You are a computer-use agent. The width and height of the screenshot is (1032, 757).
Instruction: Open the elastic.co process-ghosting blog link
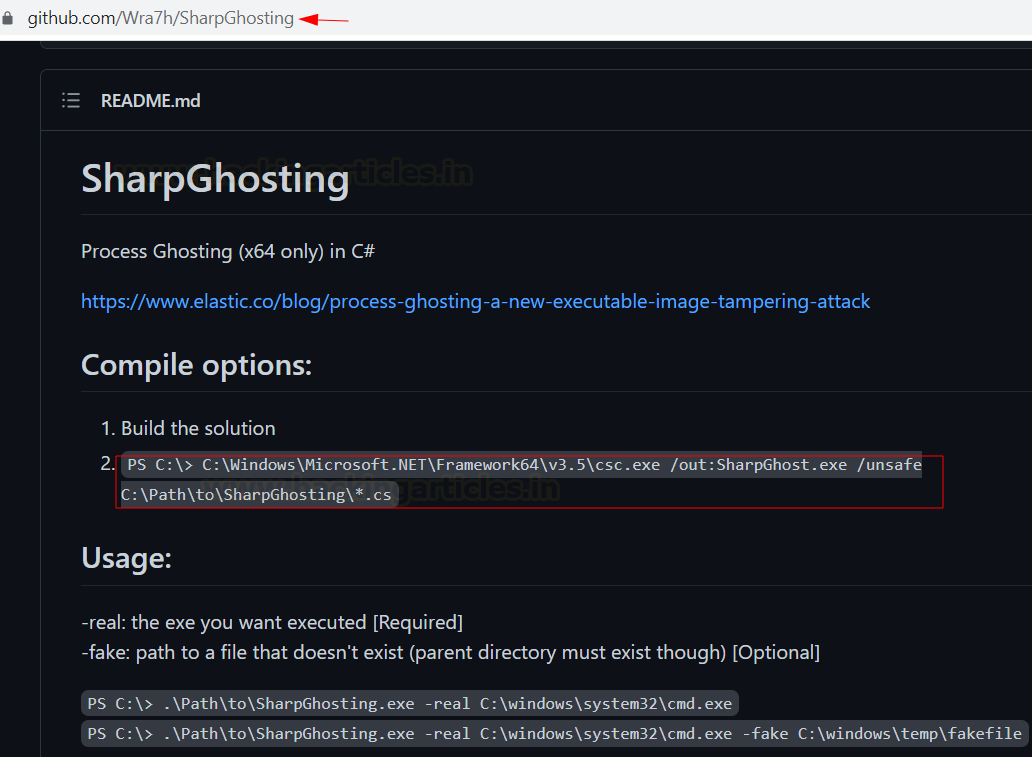[475, 301]
